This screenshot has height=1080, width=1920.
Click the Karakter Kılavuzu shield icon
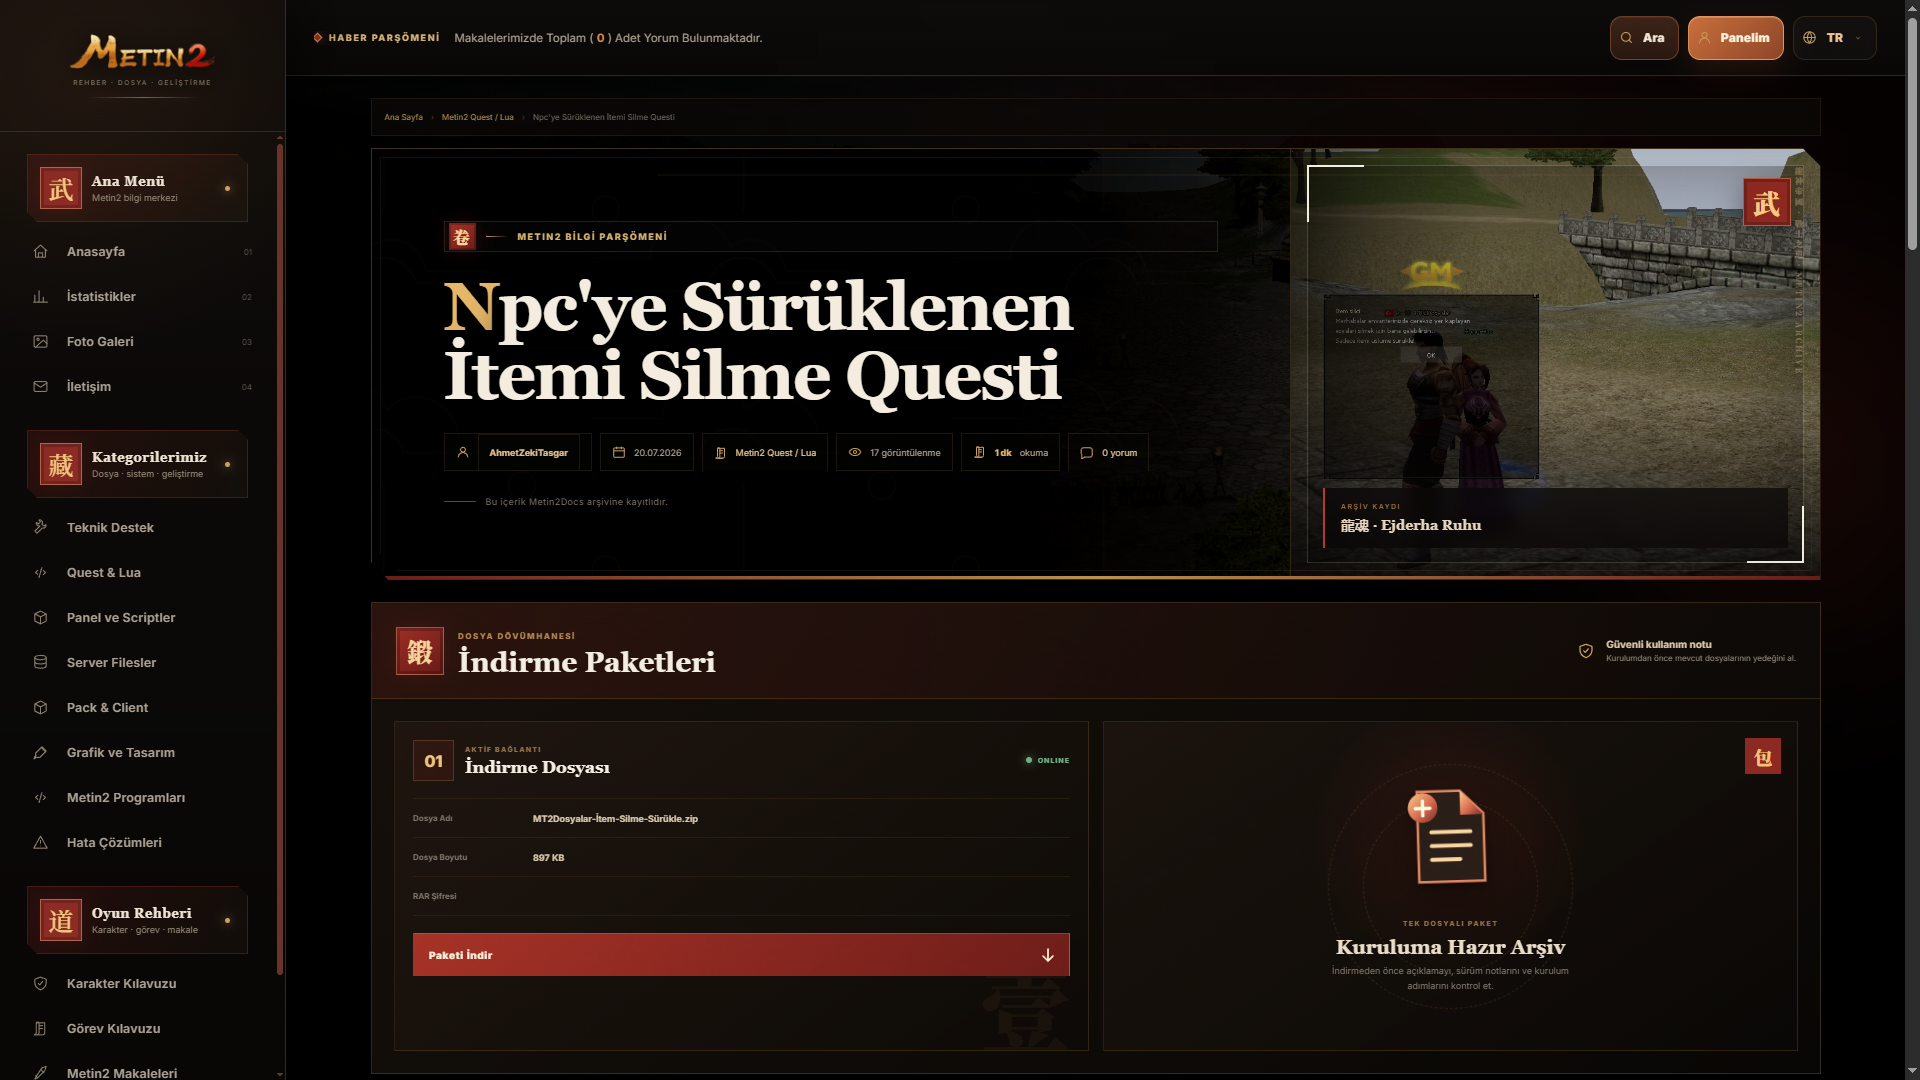[x=40, y=984]
